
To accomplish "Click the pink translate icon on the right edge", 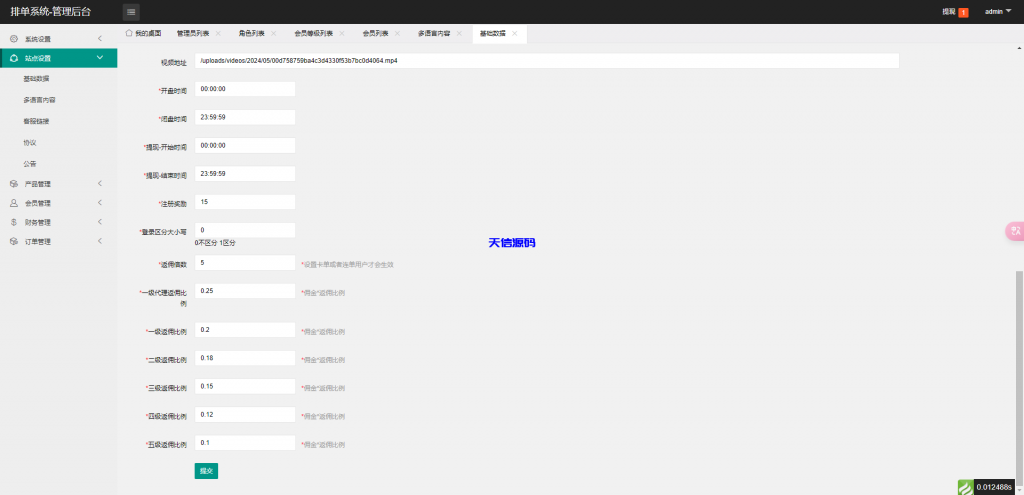I will [x=1015, y=232].
